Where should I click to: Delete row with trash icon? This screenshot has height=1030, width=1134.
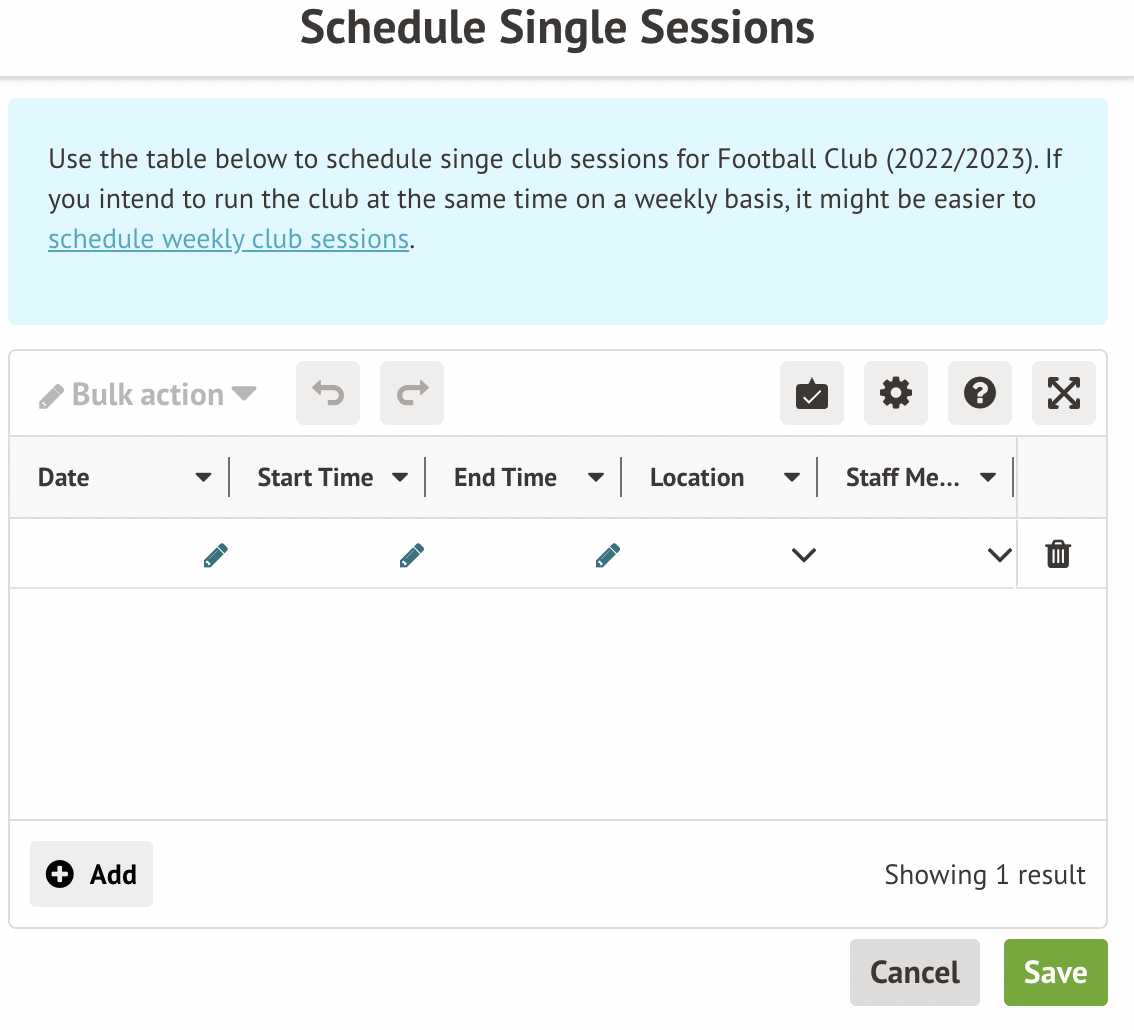click(x=1058, y=554)
